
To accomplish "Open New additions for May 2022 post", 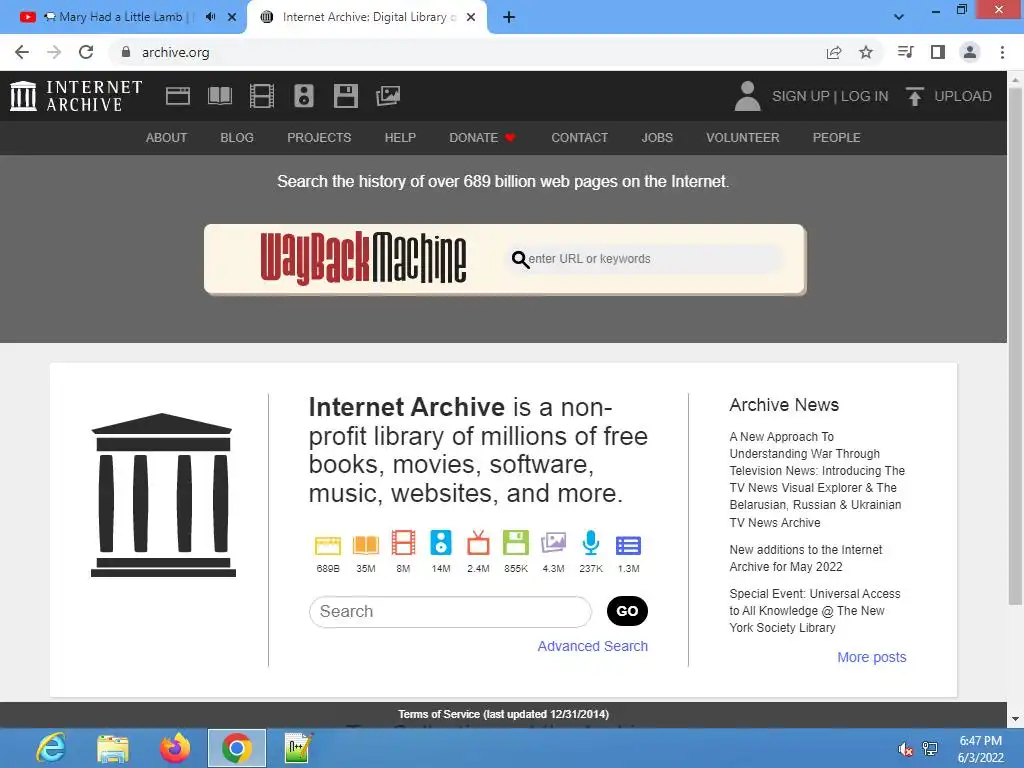I will click(805, 558).
